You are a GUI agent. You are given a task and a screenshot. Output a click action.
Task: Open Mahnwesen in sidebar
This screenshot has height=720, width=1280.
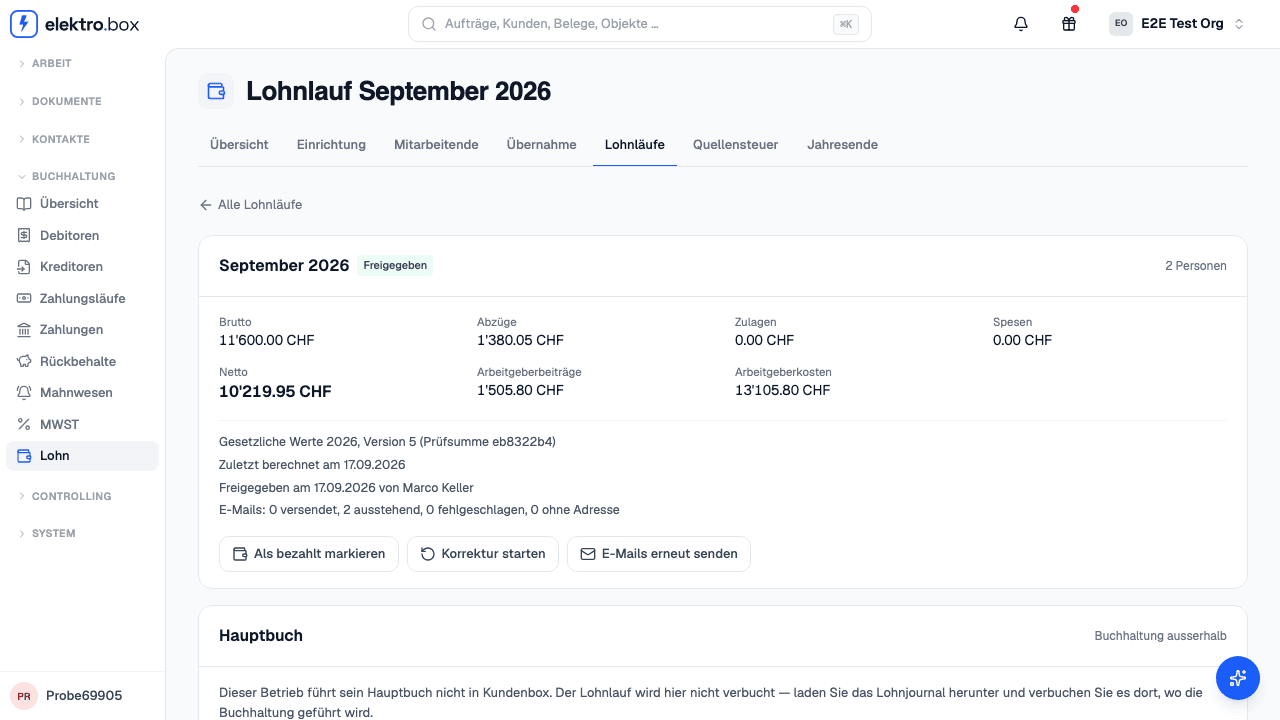click(82, 393)
